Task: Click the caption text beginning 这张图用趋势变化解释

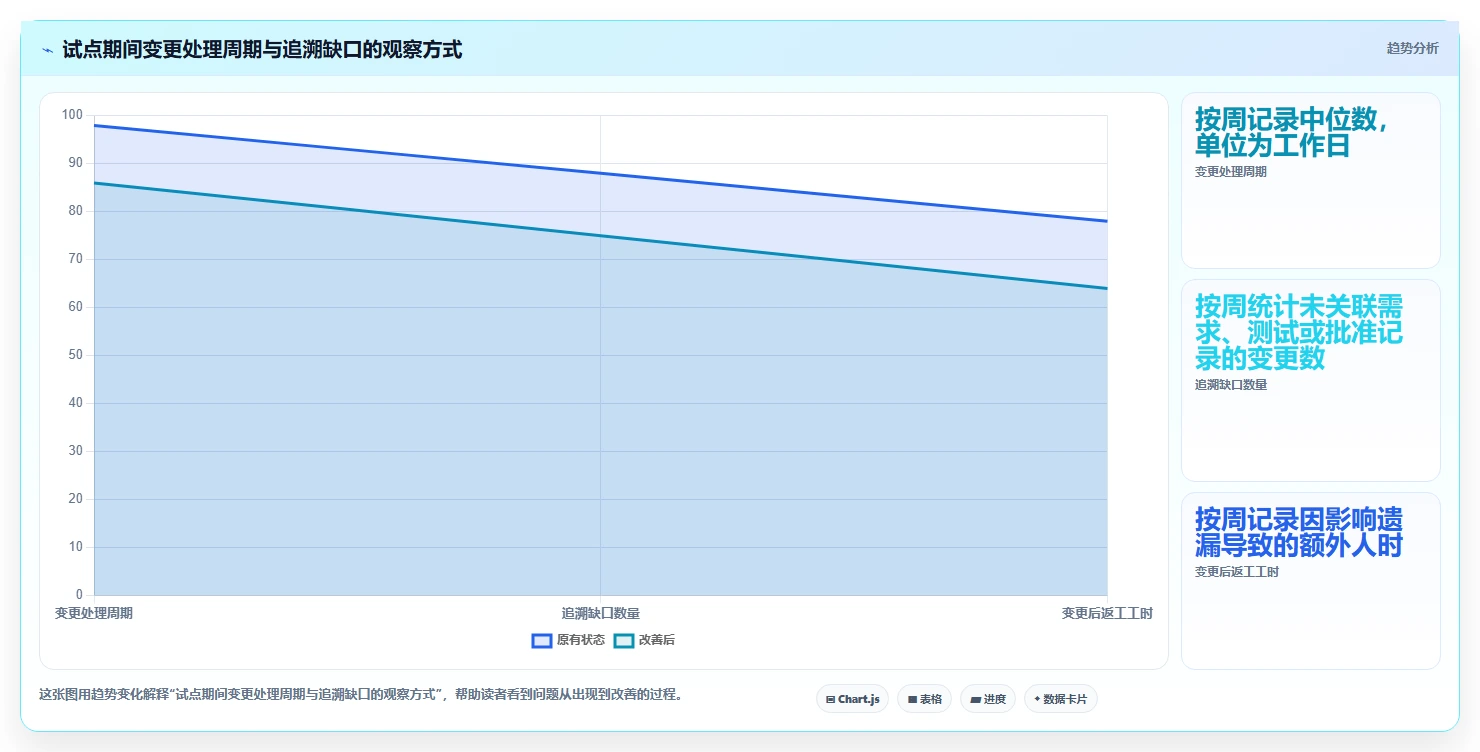Action: coord(360,694)
